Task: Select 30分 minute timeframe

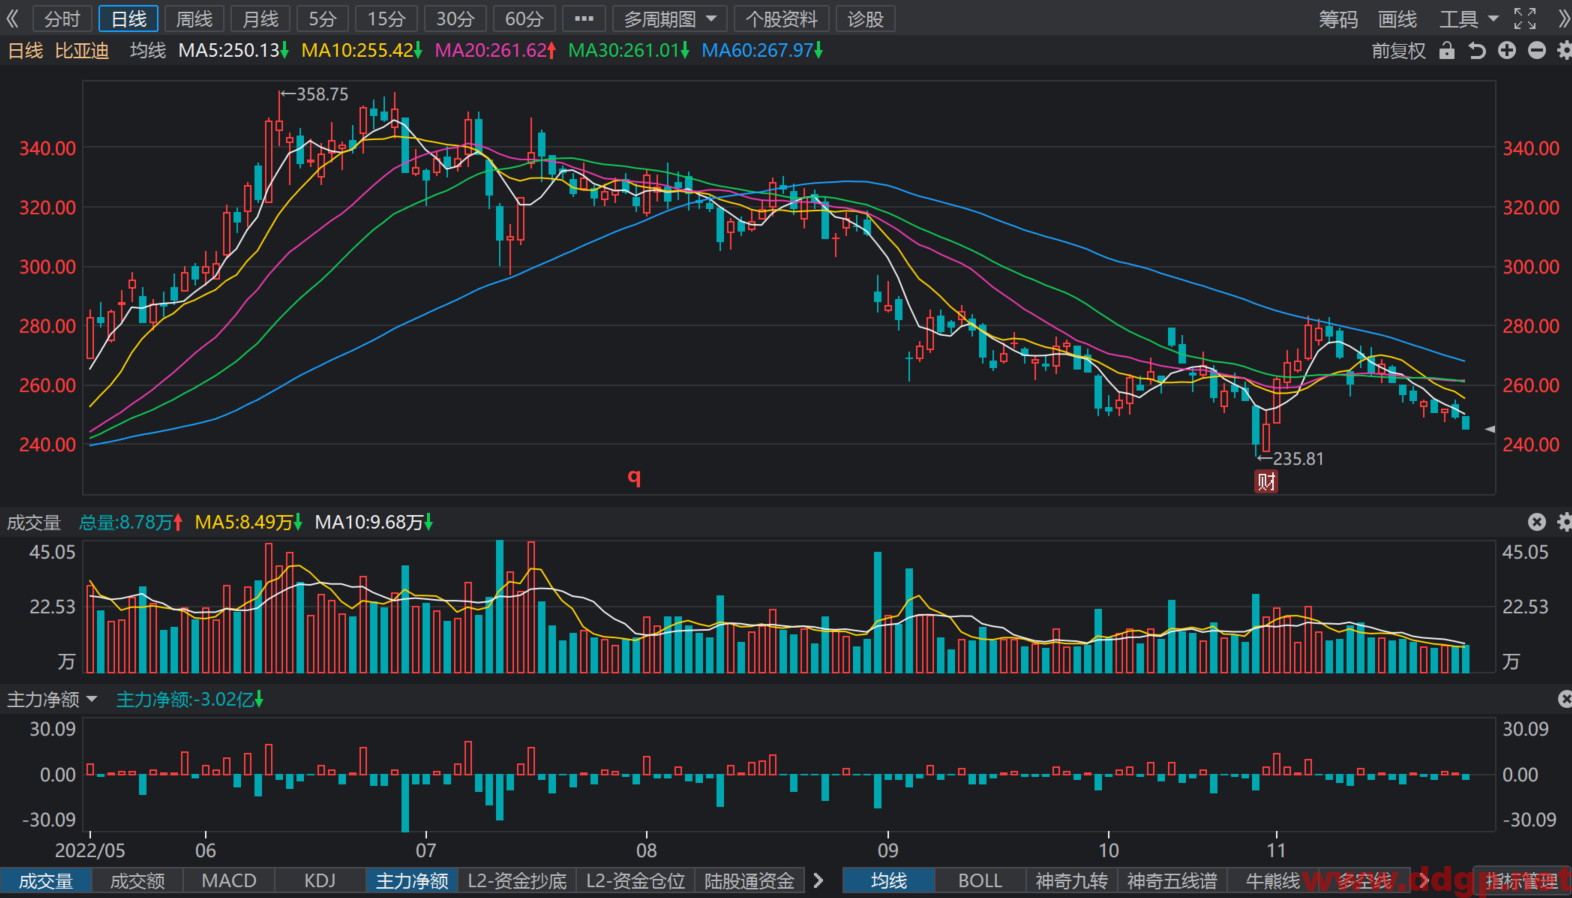Action: click(x=455, y=19)
